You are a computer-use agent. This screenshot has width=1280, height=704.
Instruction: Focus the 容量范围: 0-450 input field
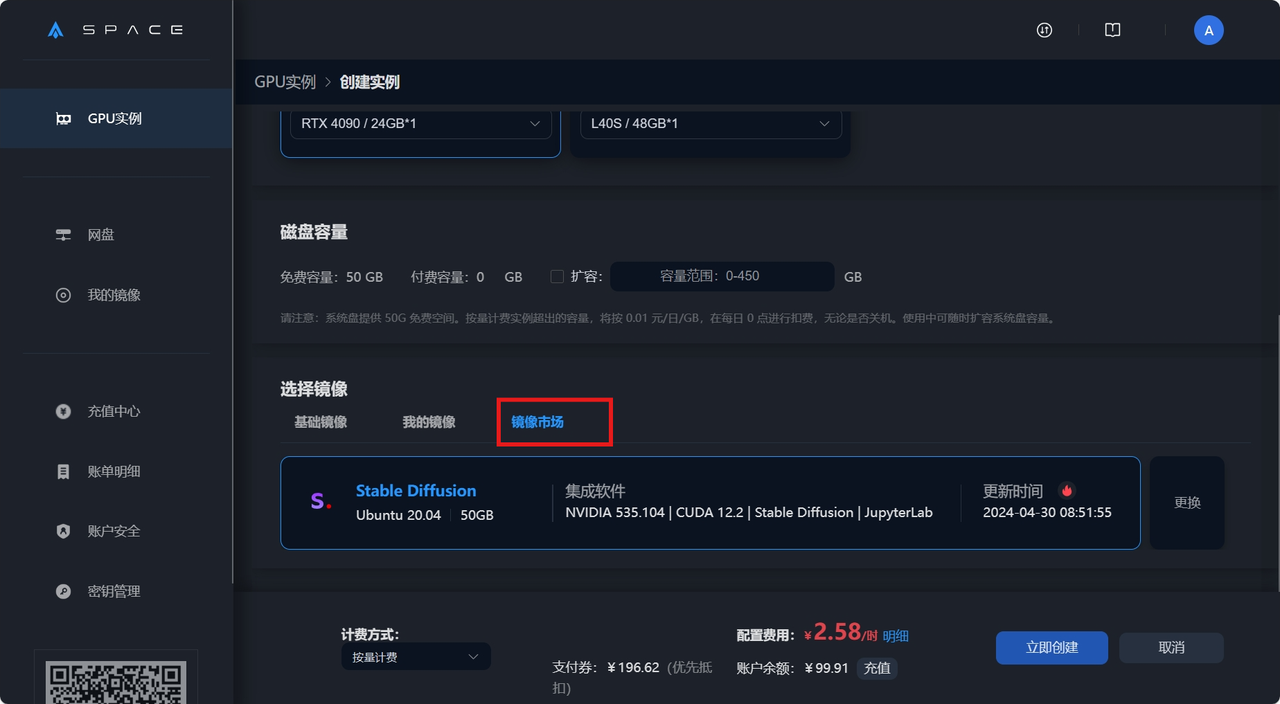(723, 276)
